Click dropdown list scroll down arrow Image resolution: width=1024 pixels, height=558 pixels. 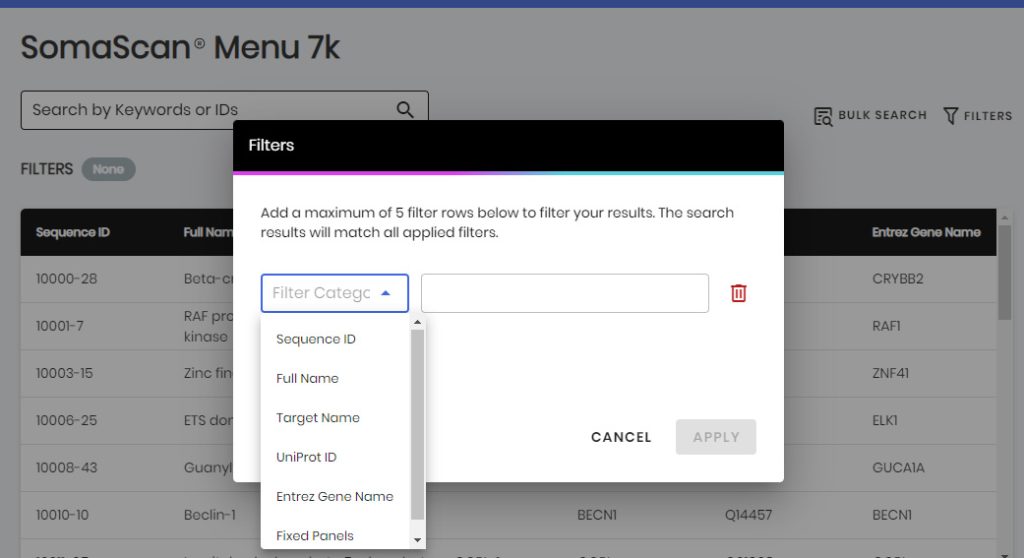tap(417, 540)
